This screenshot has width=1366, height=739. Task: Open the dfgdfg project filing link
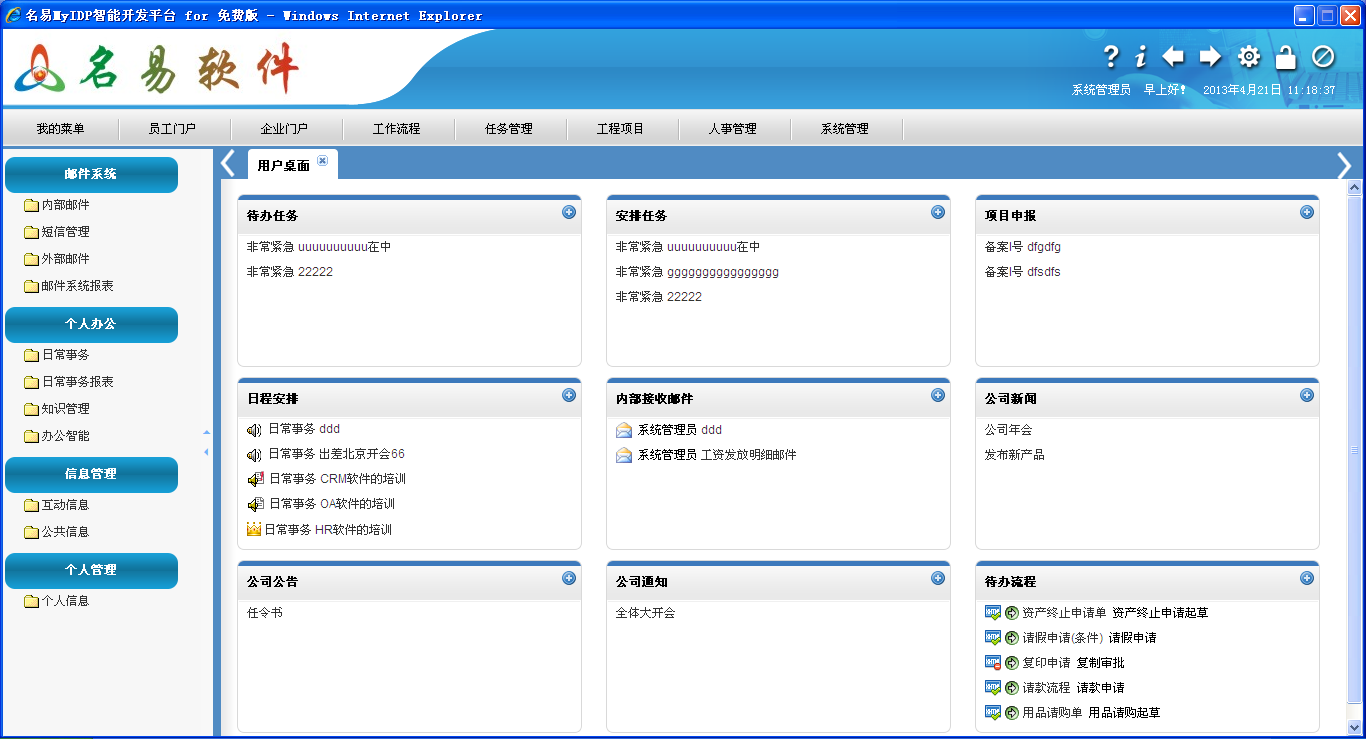(x=1045, y=246)
